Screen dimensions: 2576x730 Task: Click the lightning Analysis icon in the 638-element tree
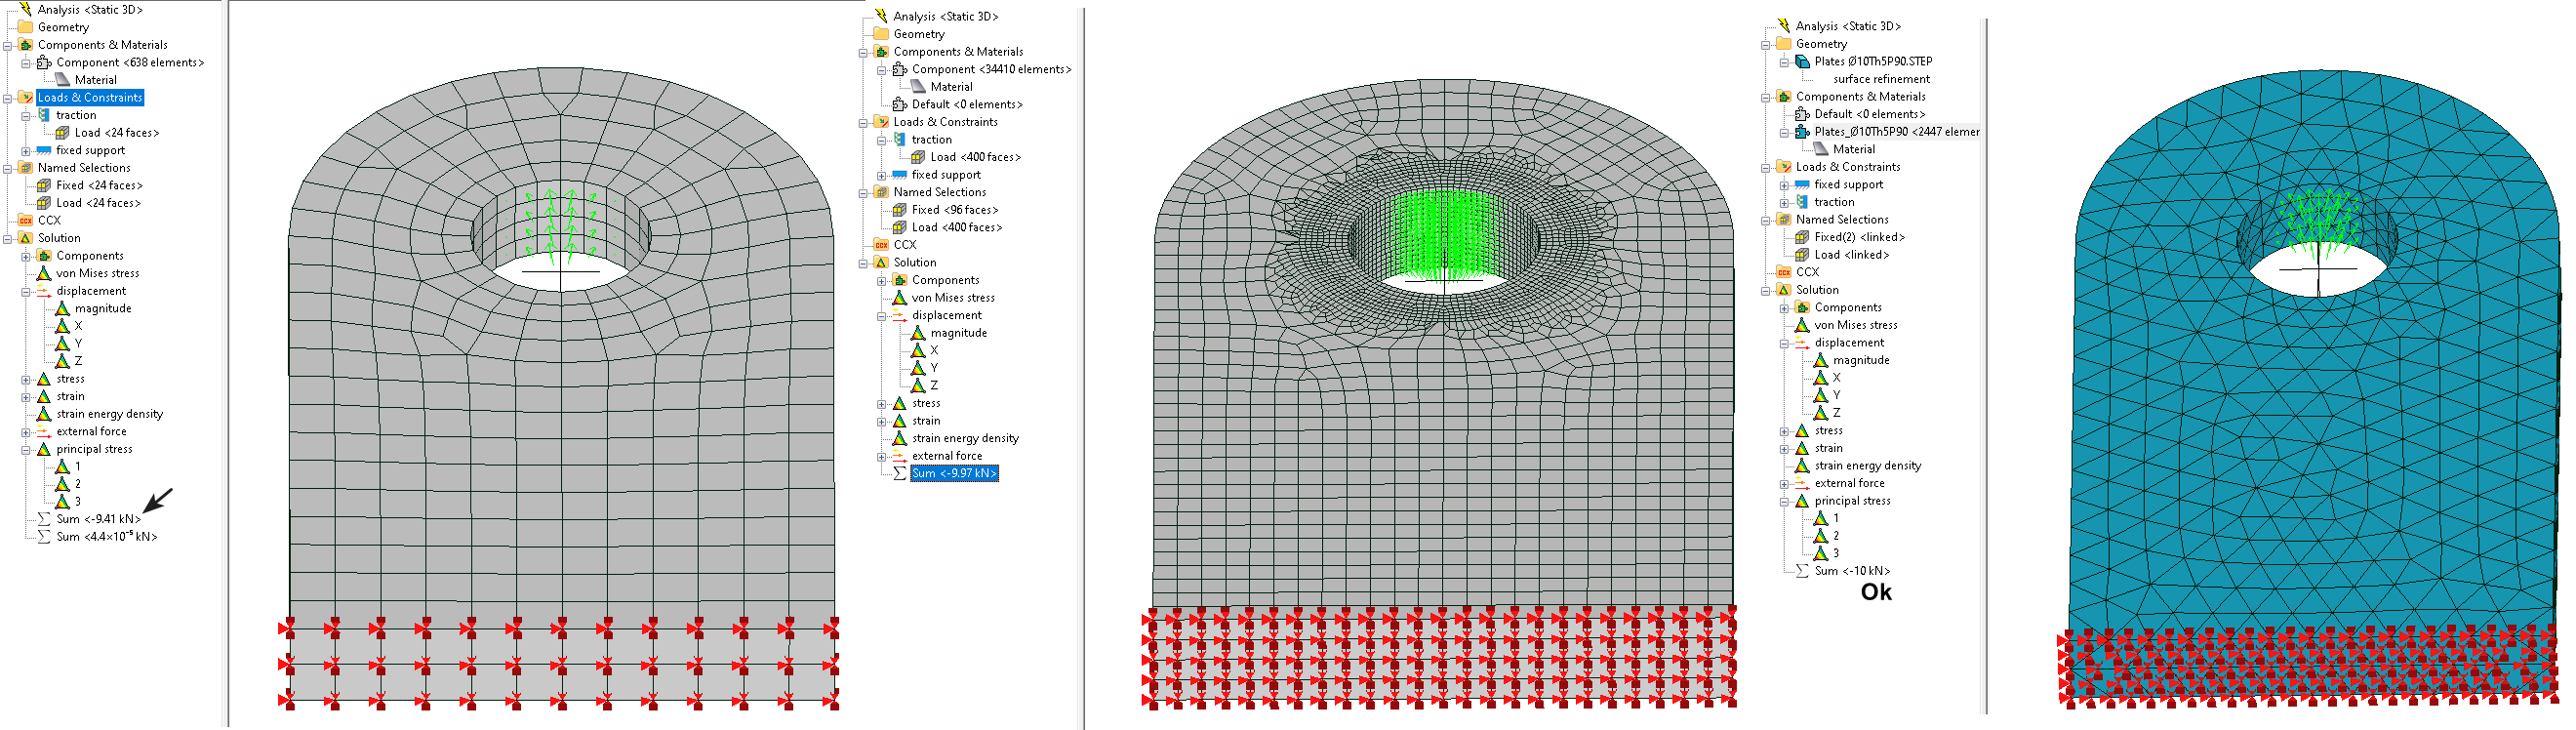(x=26, y=9)
